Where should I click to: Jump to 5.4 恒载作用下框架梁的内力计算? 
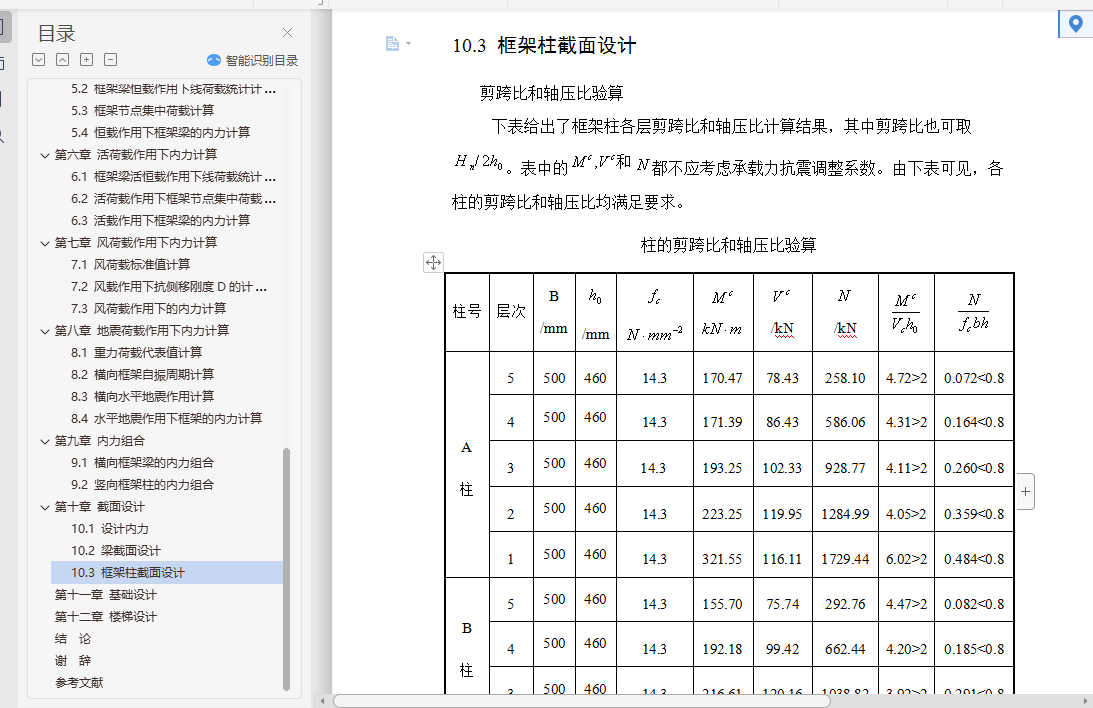coord(160,132)
